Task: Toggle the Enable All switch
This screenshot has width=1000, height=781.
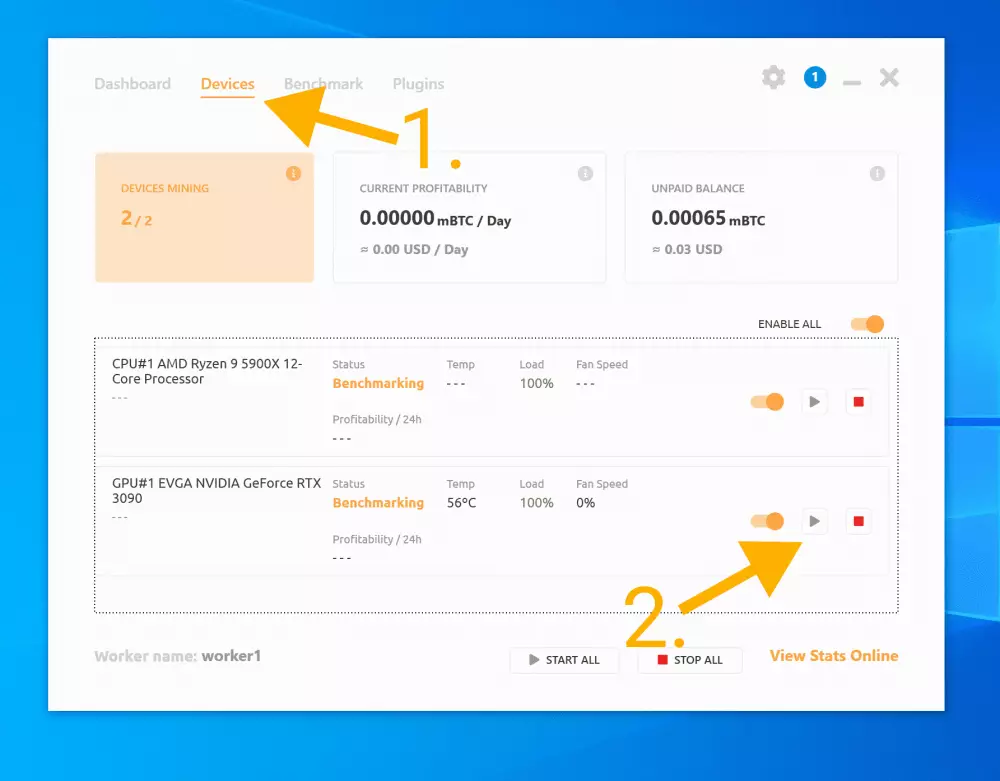Action: pyautogui.click(x=867, y=324)
